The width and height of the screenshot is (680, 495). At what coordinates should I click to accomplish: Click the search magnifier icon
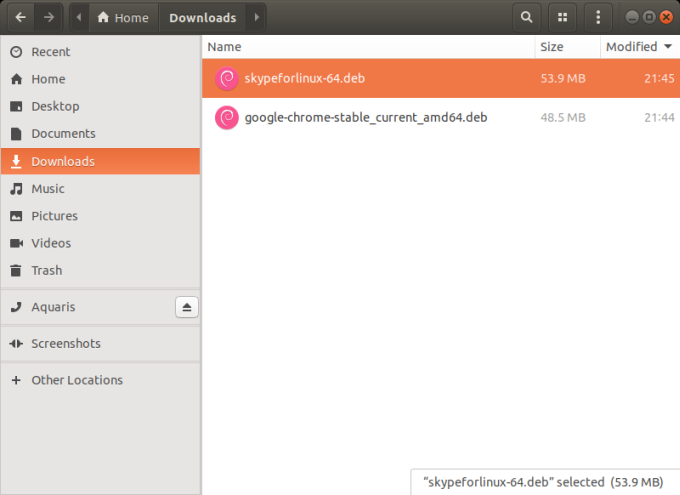(x=526, y=17)
